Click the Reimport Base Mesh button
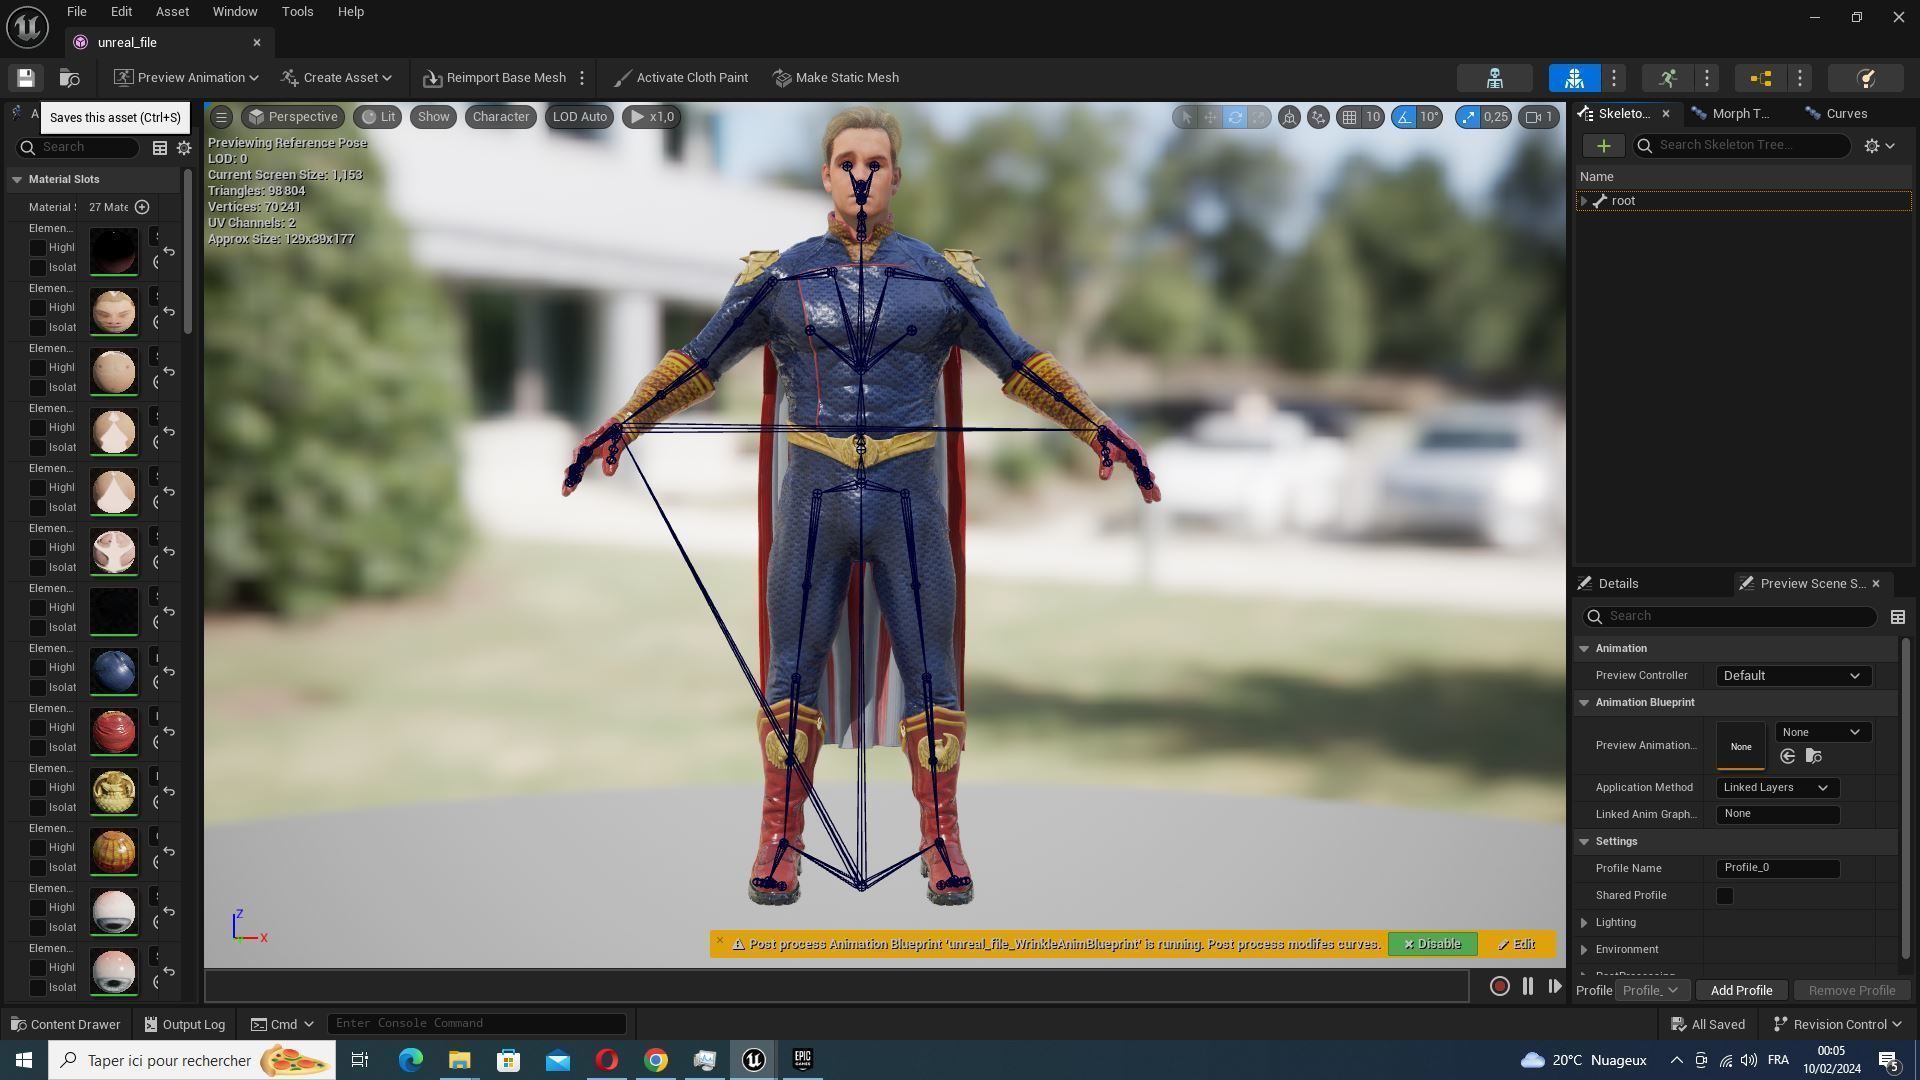Image resolution: width=1920 pixels, height=1080 pixels. [x=494, y=78]
